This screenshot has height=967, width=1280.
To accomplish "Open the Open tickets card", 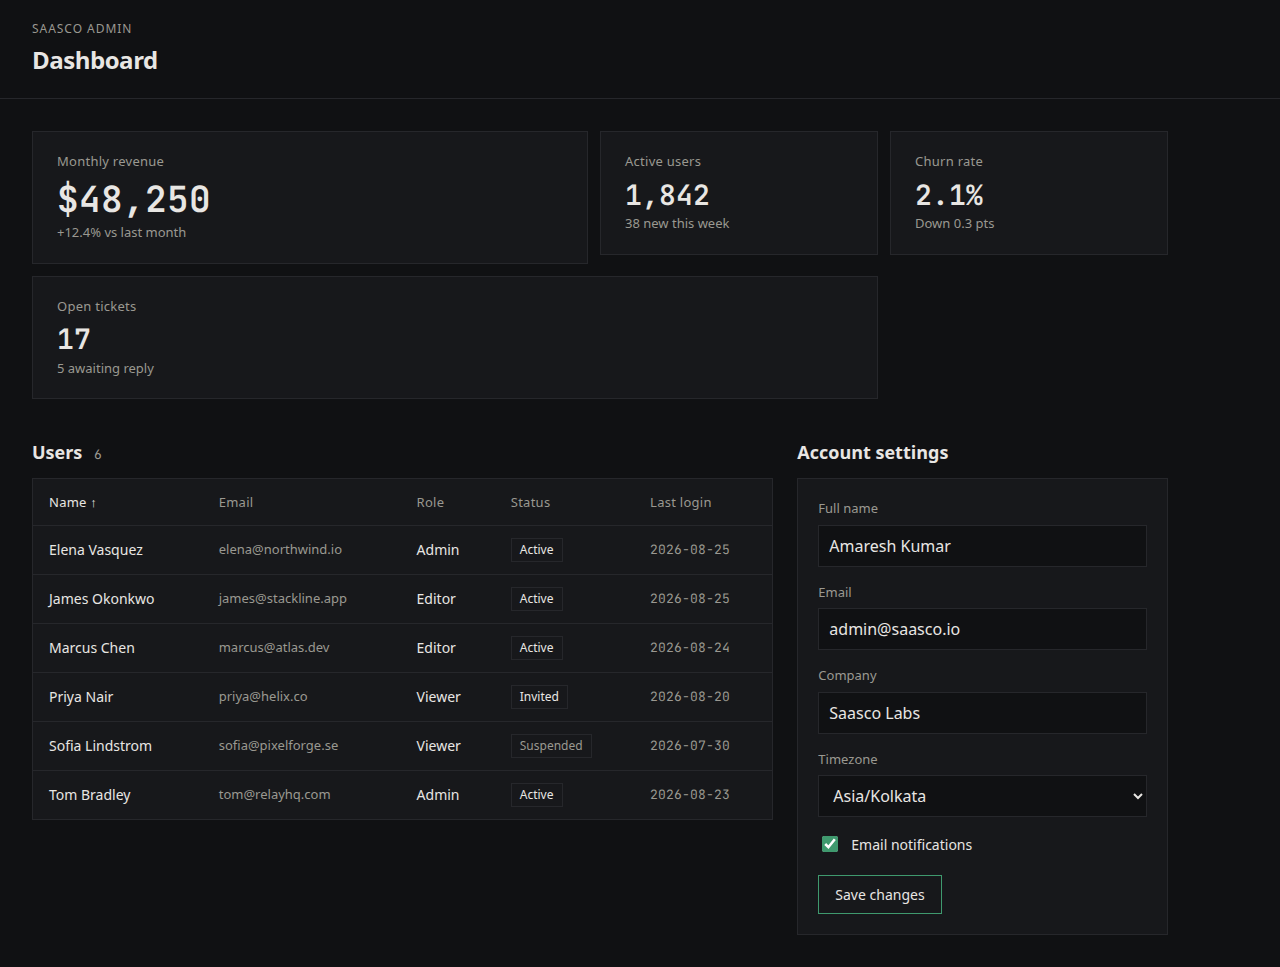I will 455,337.
